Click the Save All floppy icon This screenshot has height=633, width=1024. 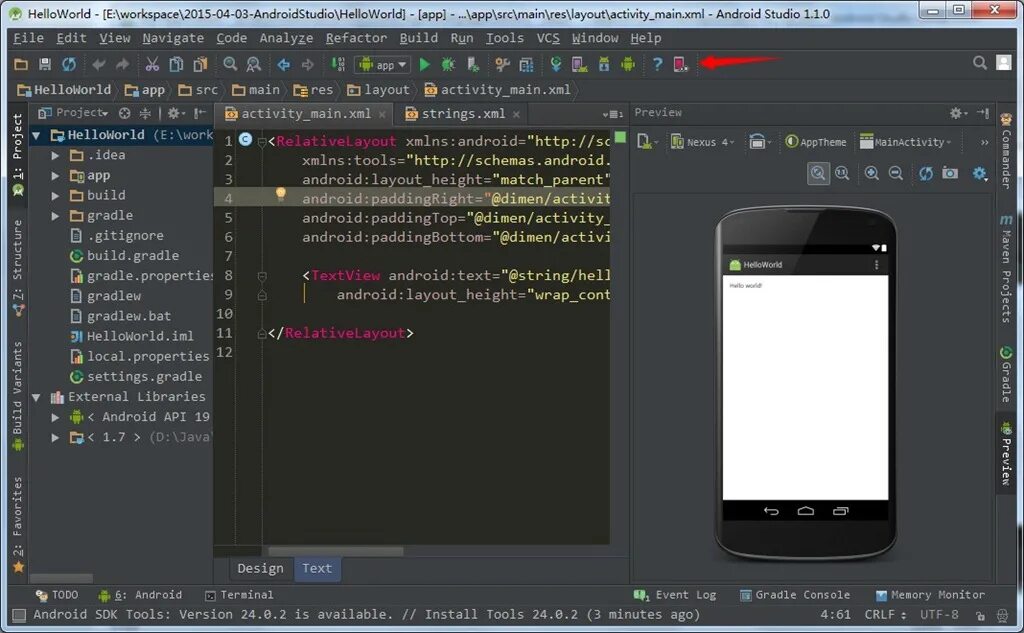(44, 64)
